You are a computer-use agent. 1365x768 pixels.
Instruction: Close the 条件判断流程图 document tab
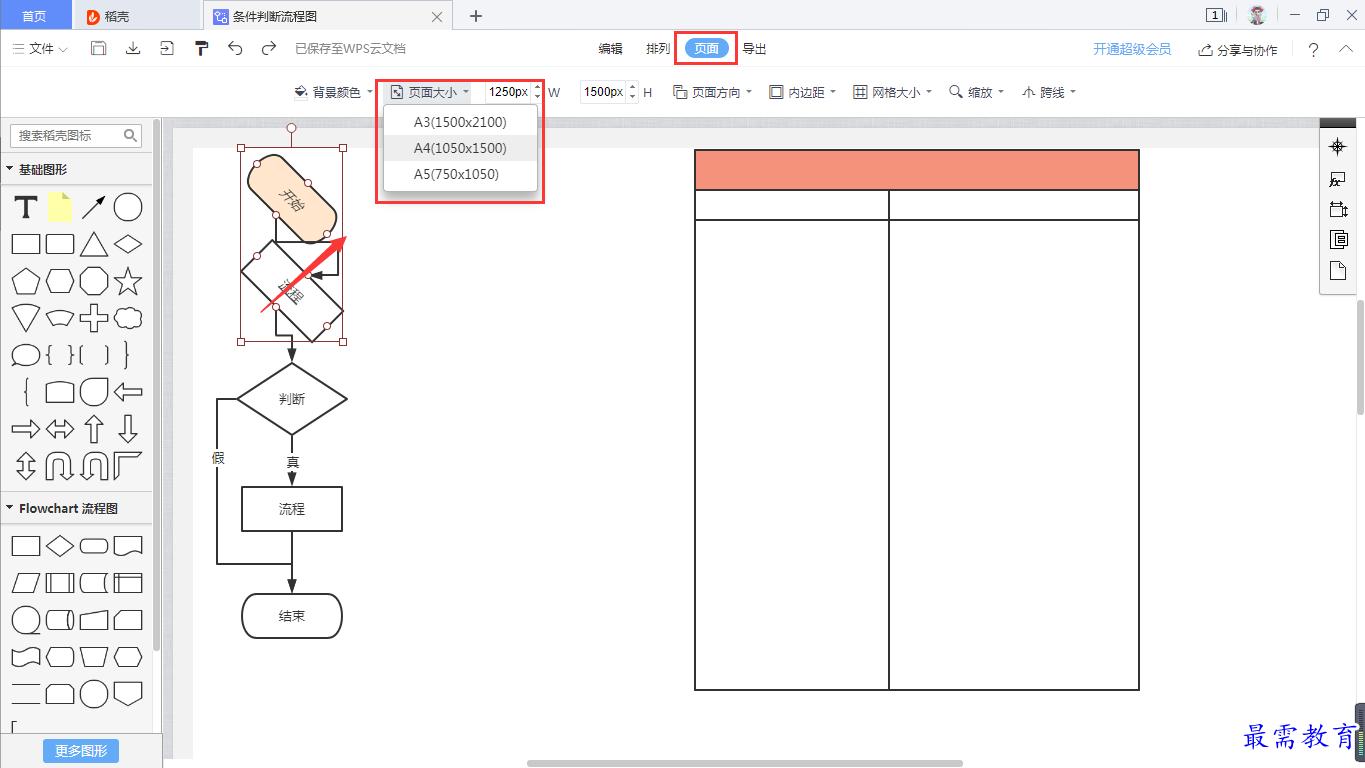click(x=436, y=16)
